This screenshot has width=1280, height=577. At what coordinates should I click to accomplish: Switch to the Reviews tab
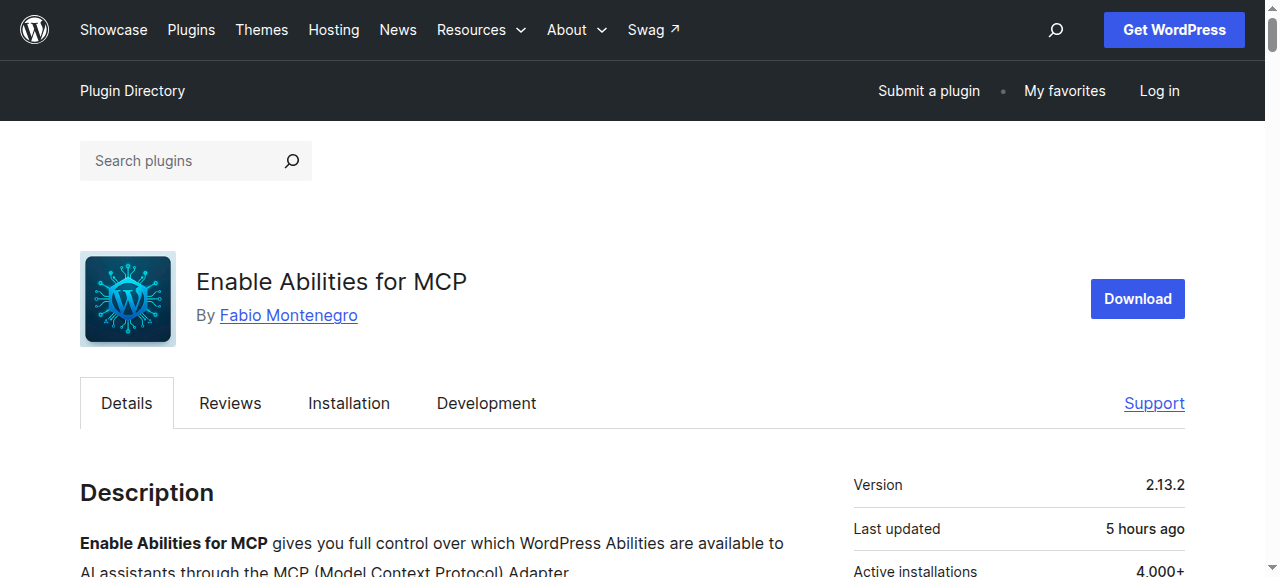pos(230,403)
